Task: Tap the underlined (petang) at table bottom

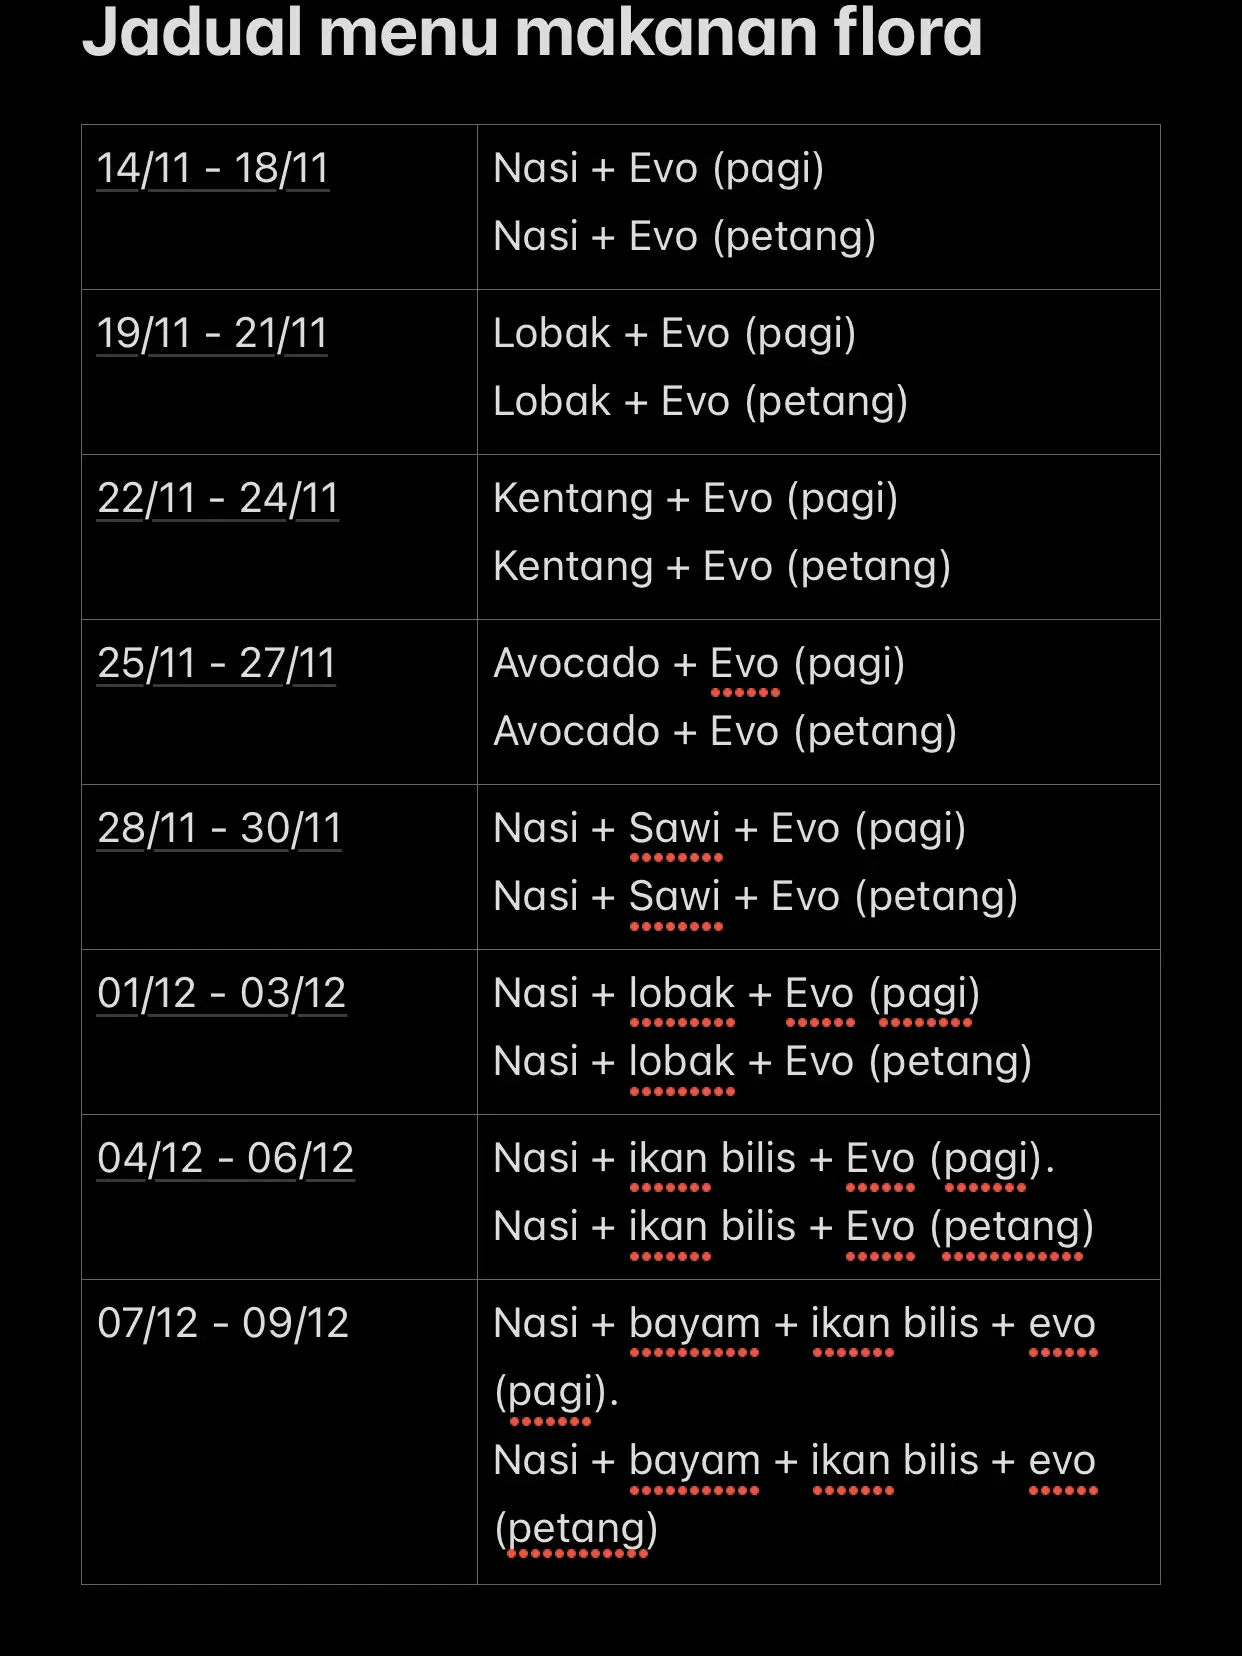Action: (x=576, y=1529)
